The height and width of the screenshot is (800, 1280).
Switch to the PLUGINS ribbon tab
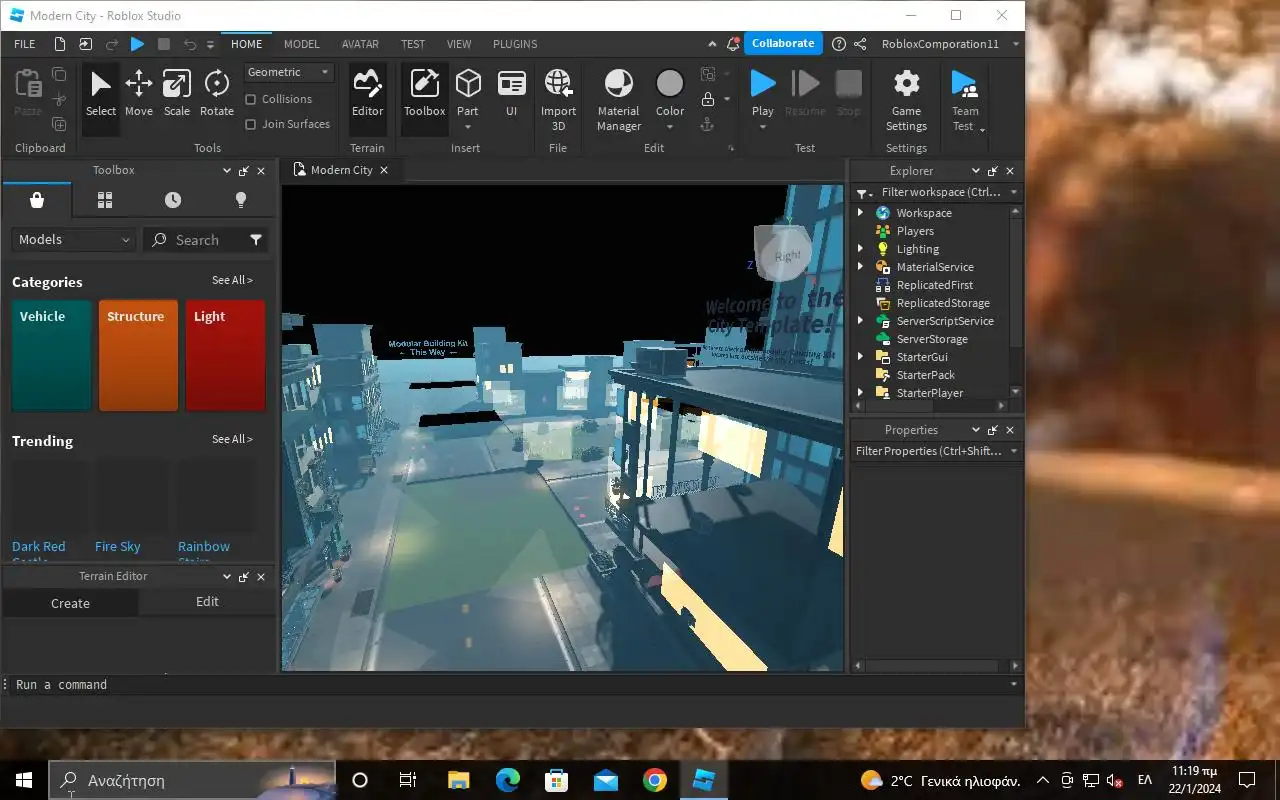pyautogui.click(x=515, y=44)
